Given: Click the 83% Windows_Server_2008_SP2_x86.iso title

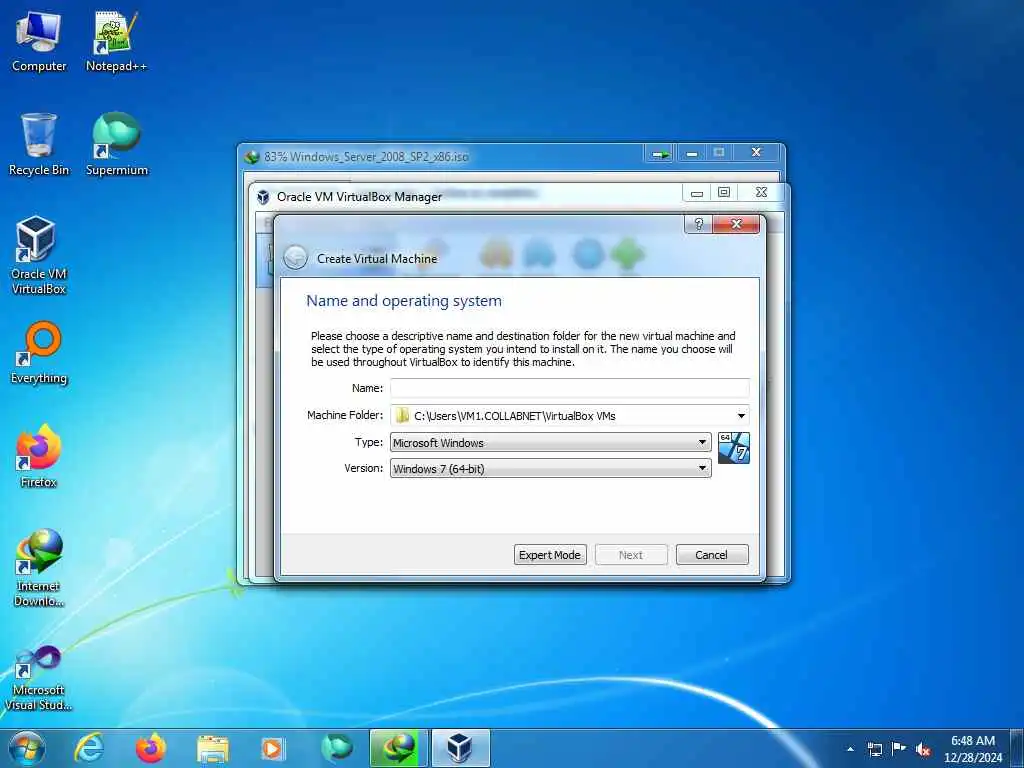Looking at the screenshot, I should 366,157.
